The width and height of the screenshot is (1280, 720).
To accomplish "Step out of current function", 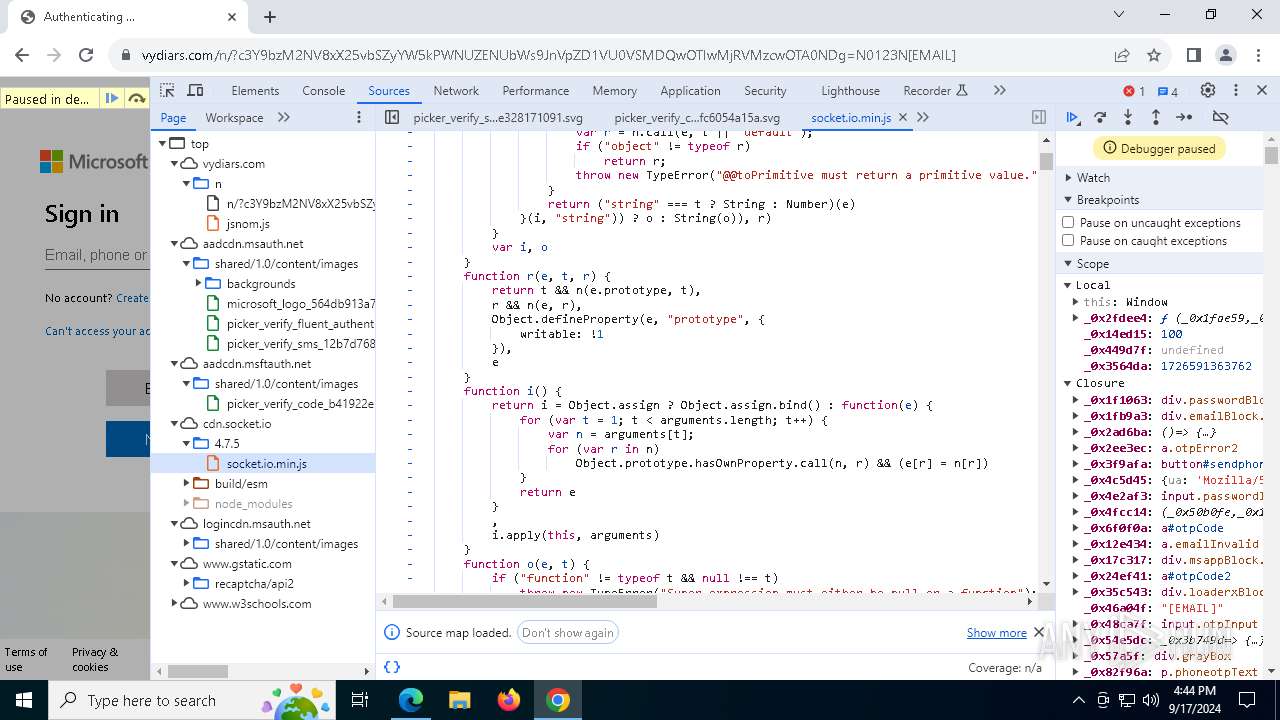I will point(1155,117).
